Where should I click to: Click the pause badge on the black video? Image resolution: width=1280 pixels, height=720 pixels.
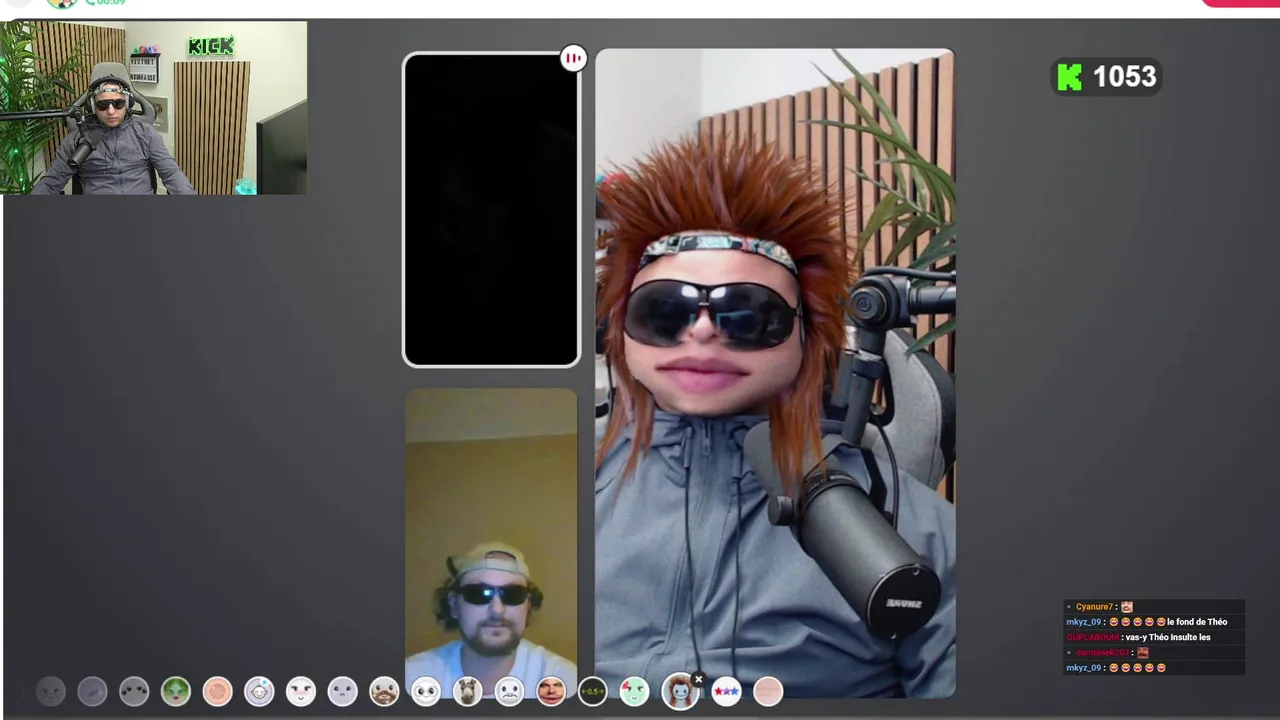click(573, 58)
